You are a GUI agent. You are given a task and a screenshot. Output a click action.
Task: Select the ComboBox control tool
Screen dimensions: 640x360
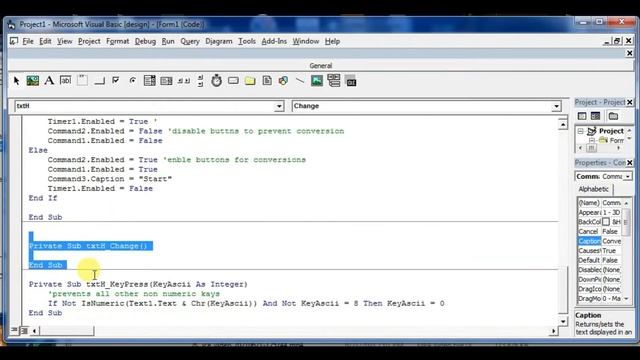149,81
